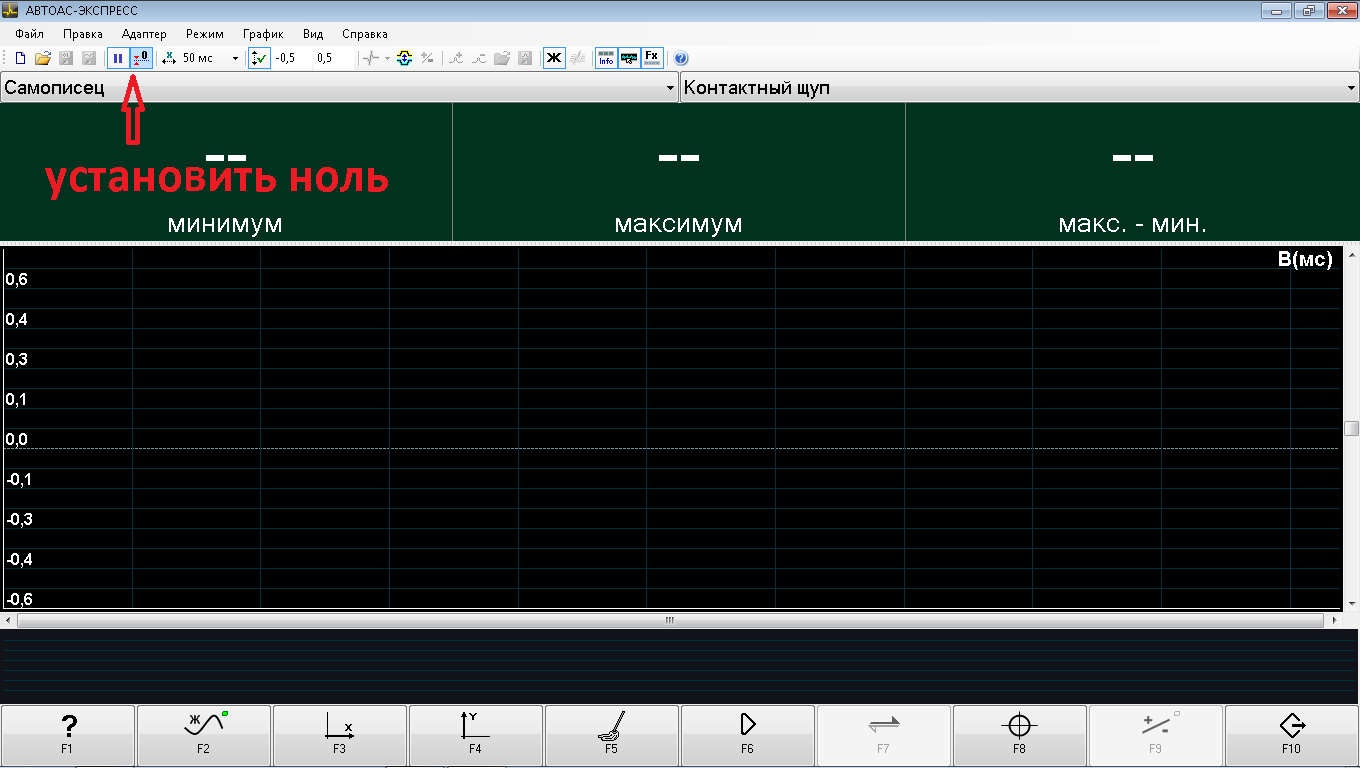
Task: Click the F6 play button
Action: pyautogui.click(x=747, y=736)
